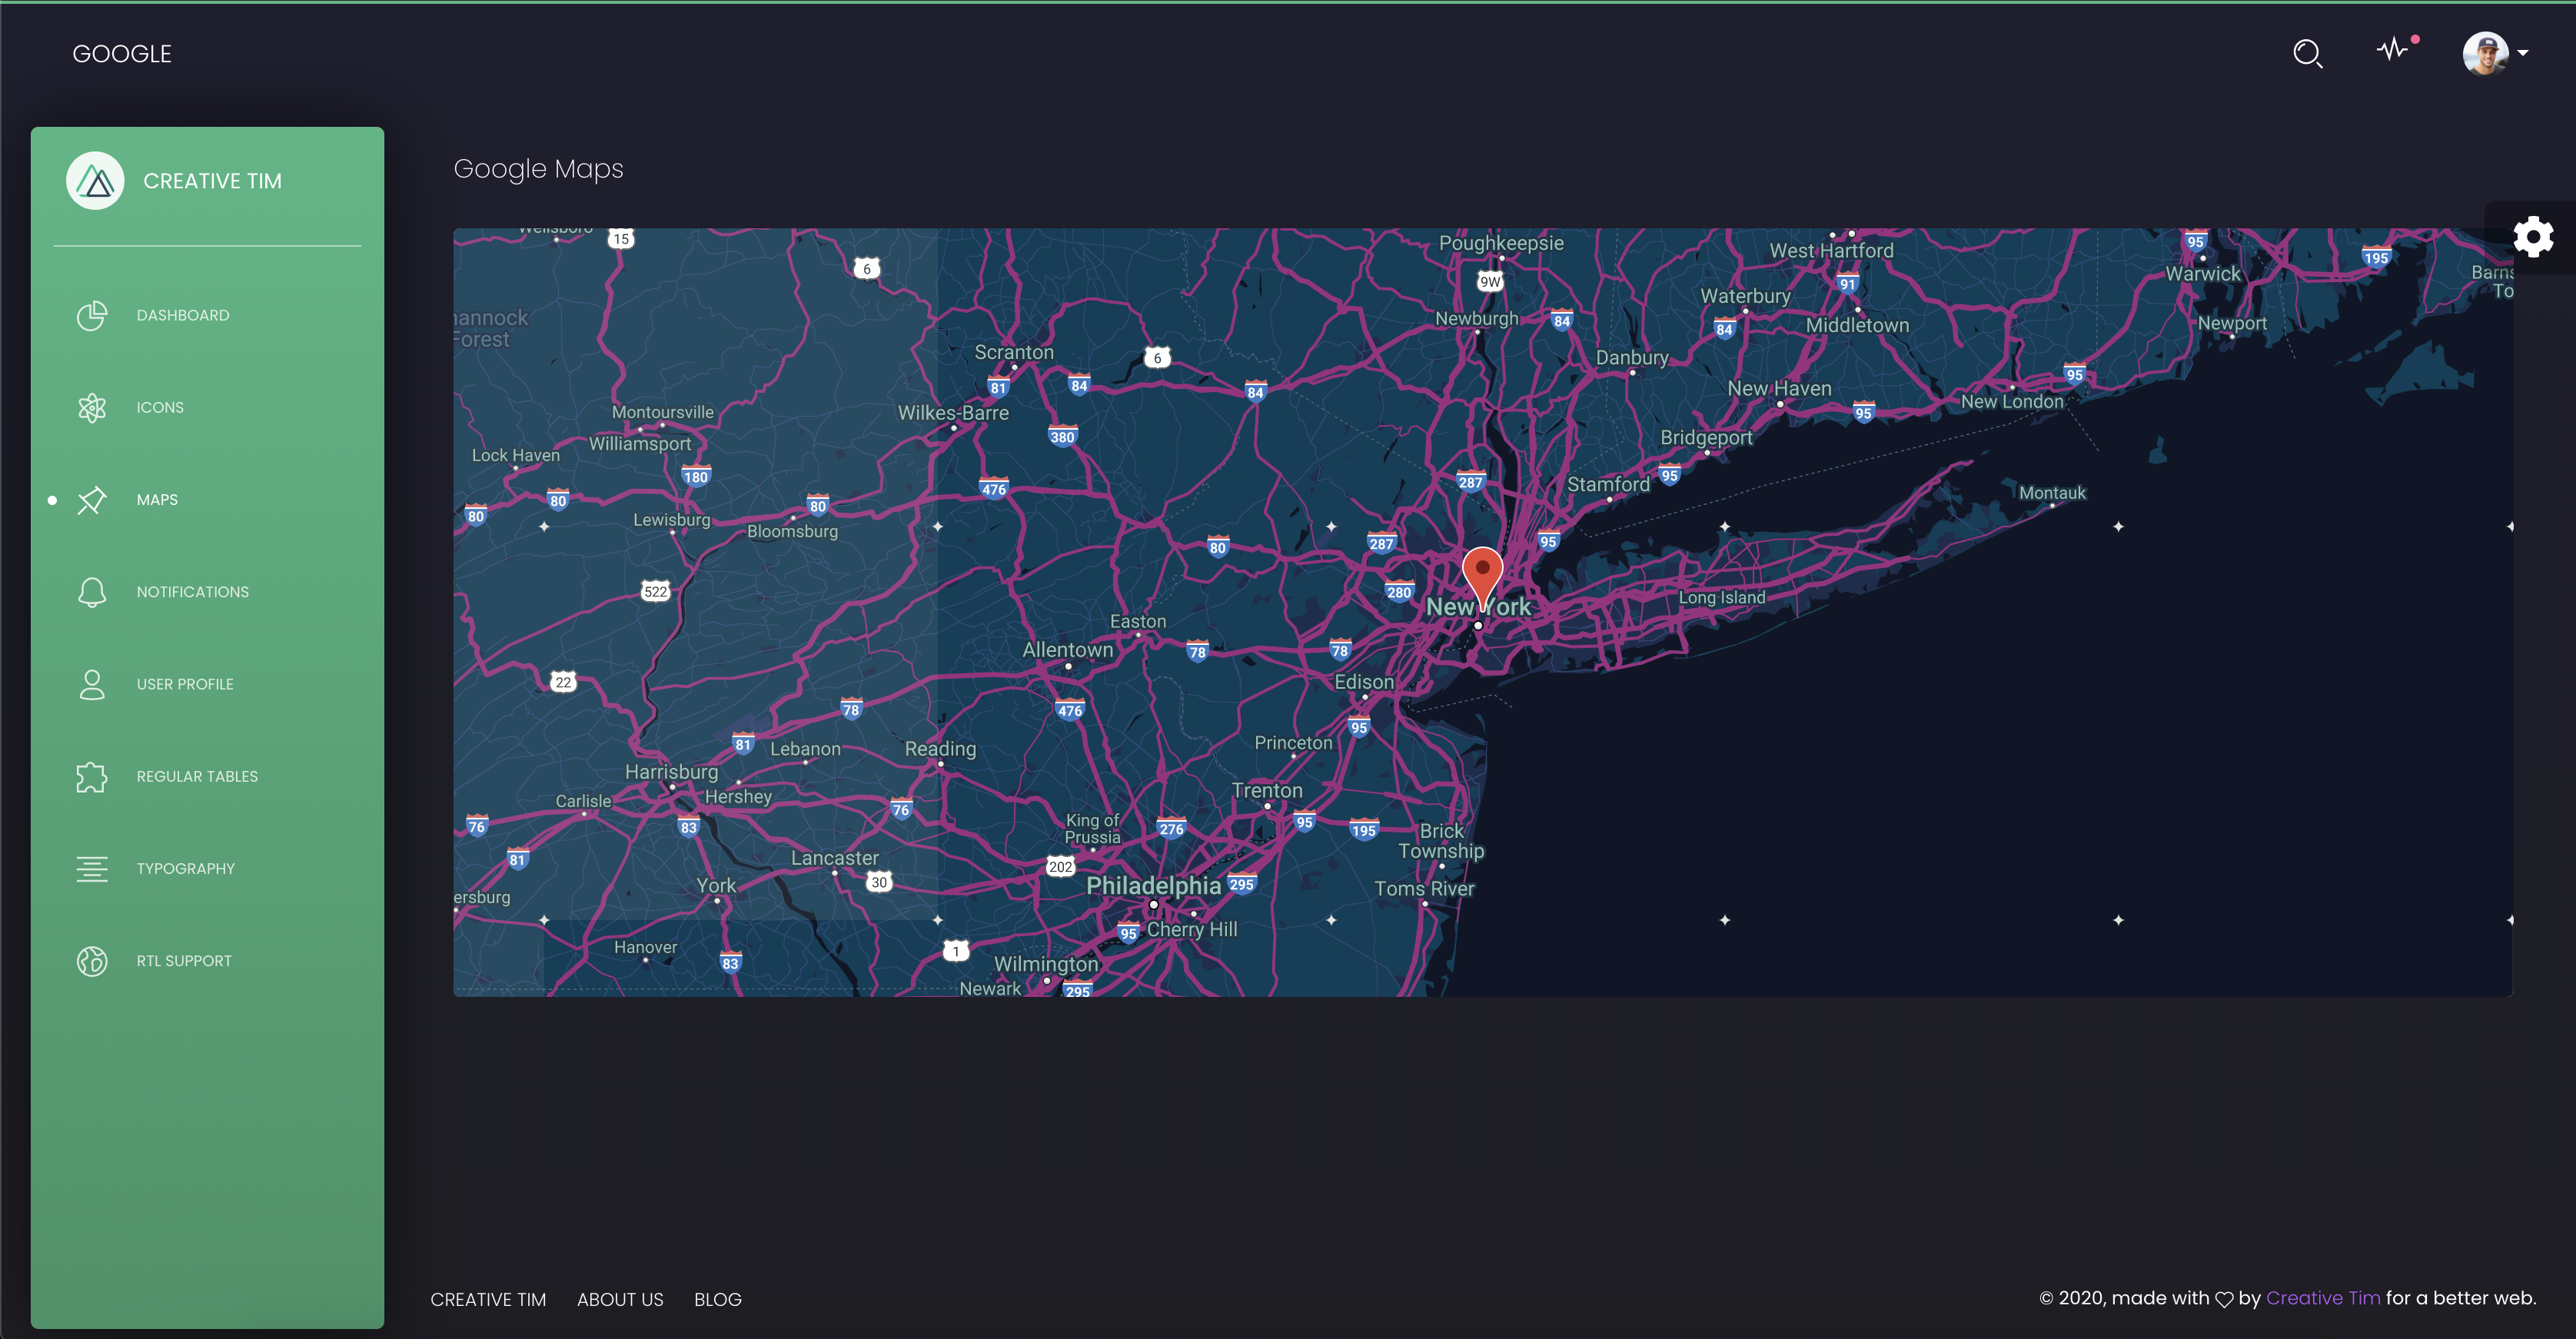Screen dimensions: 2576x1339
Task: Click the Philadelphia label on the map
Action: (1153, 886)
